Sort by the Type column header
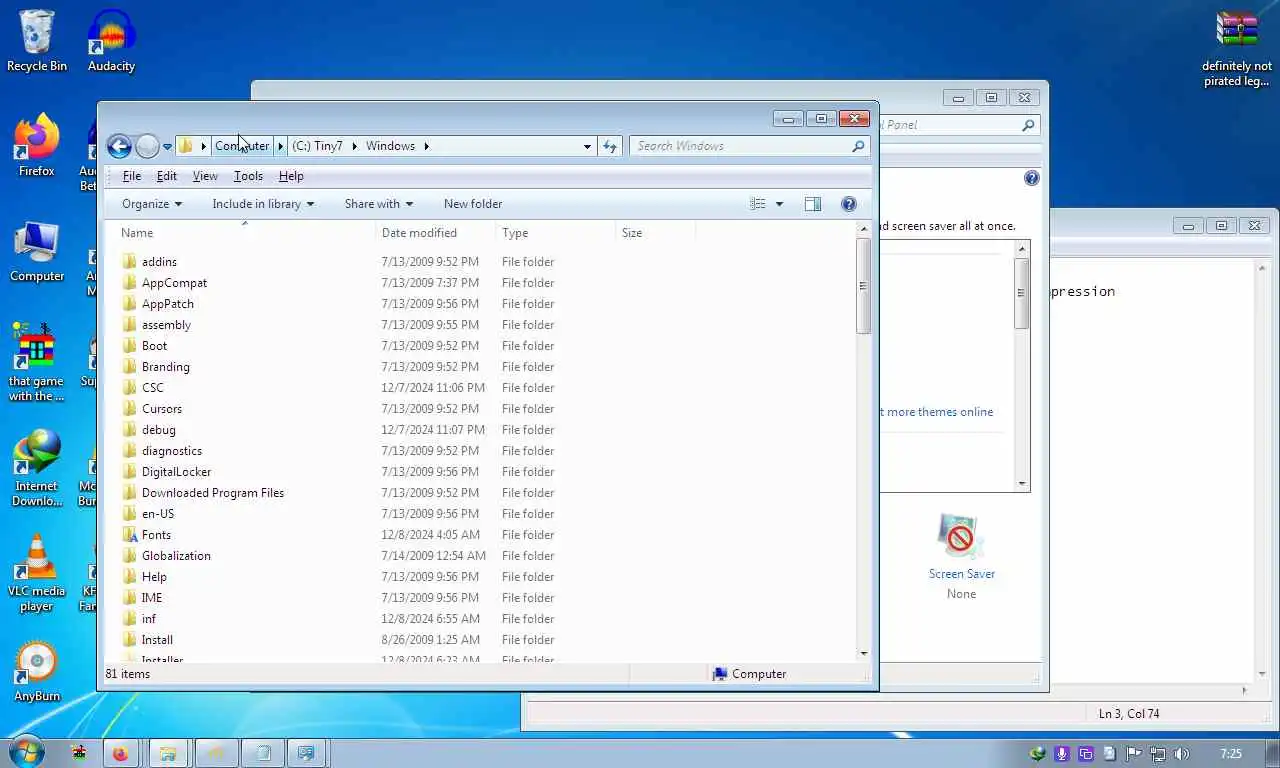This screenshot has width=1280, height=768. point(556,233)
